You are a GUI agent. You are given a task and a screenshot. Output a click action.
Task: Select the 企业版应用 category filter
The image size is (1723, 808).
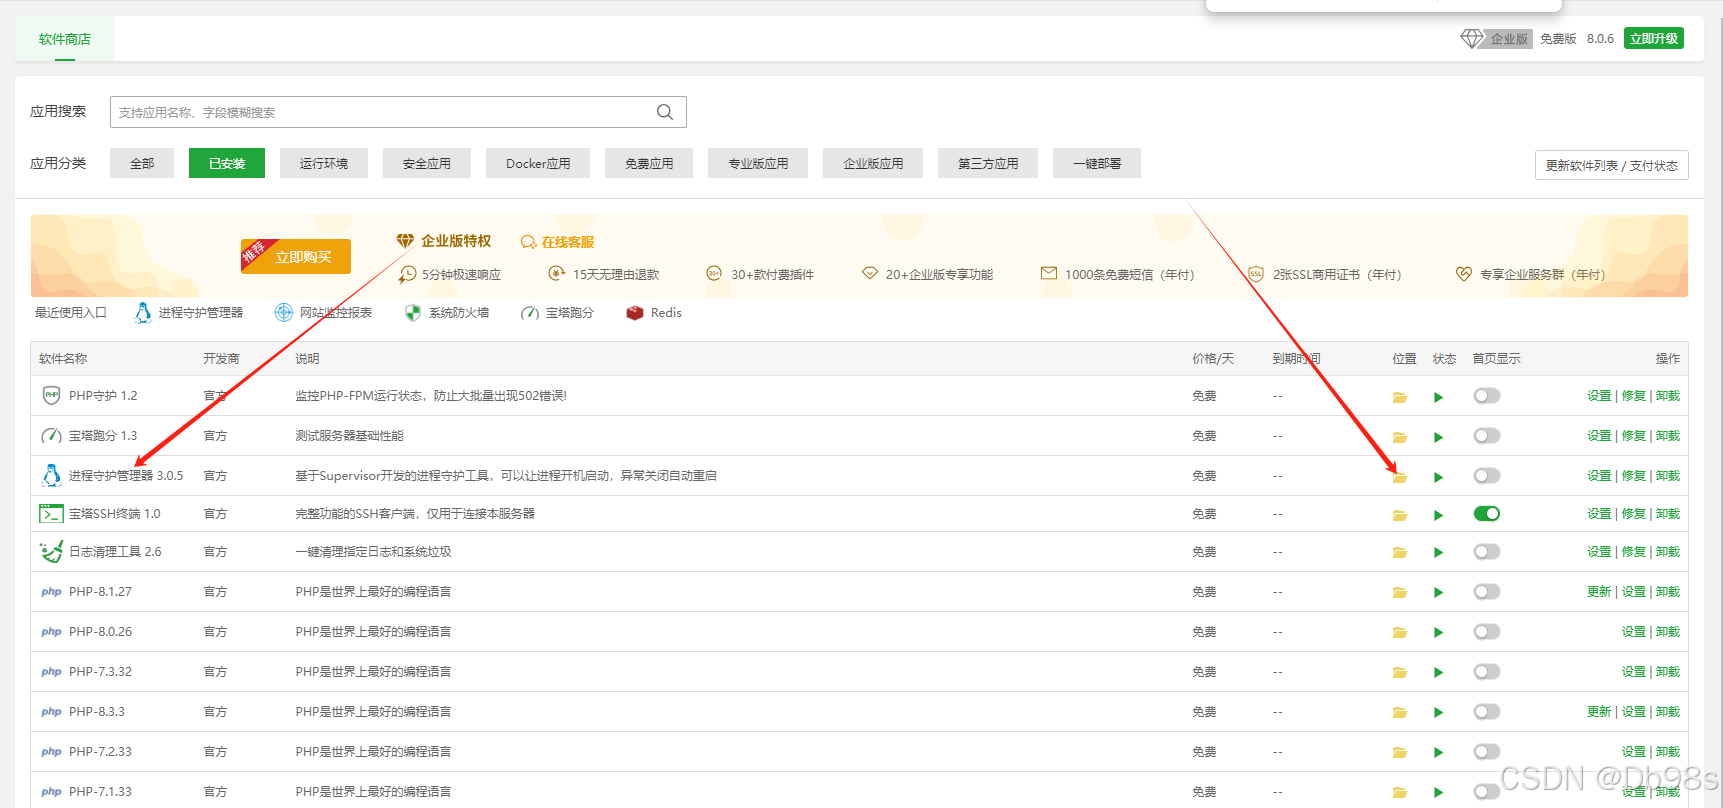click(873, 163)
